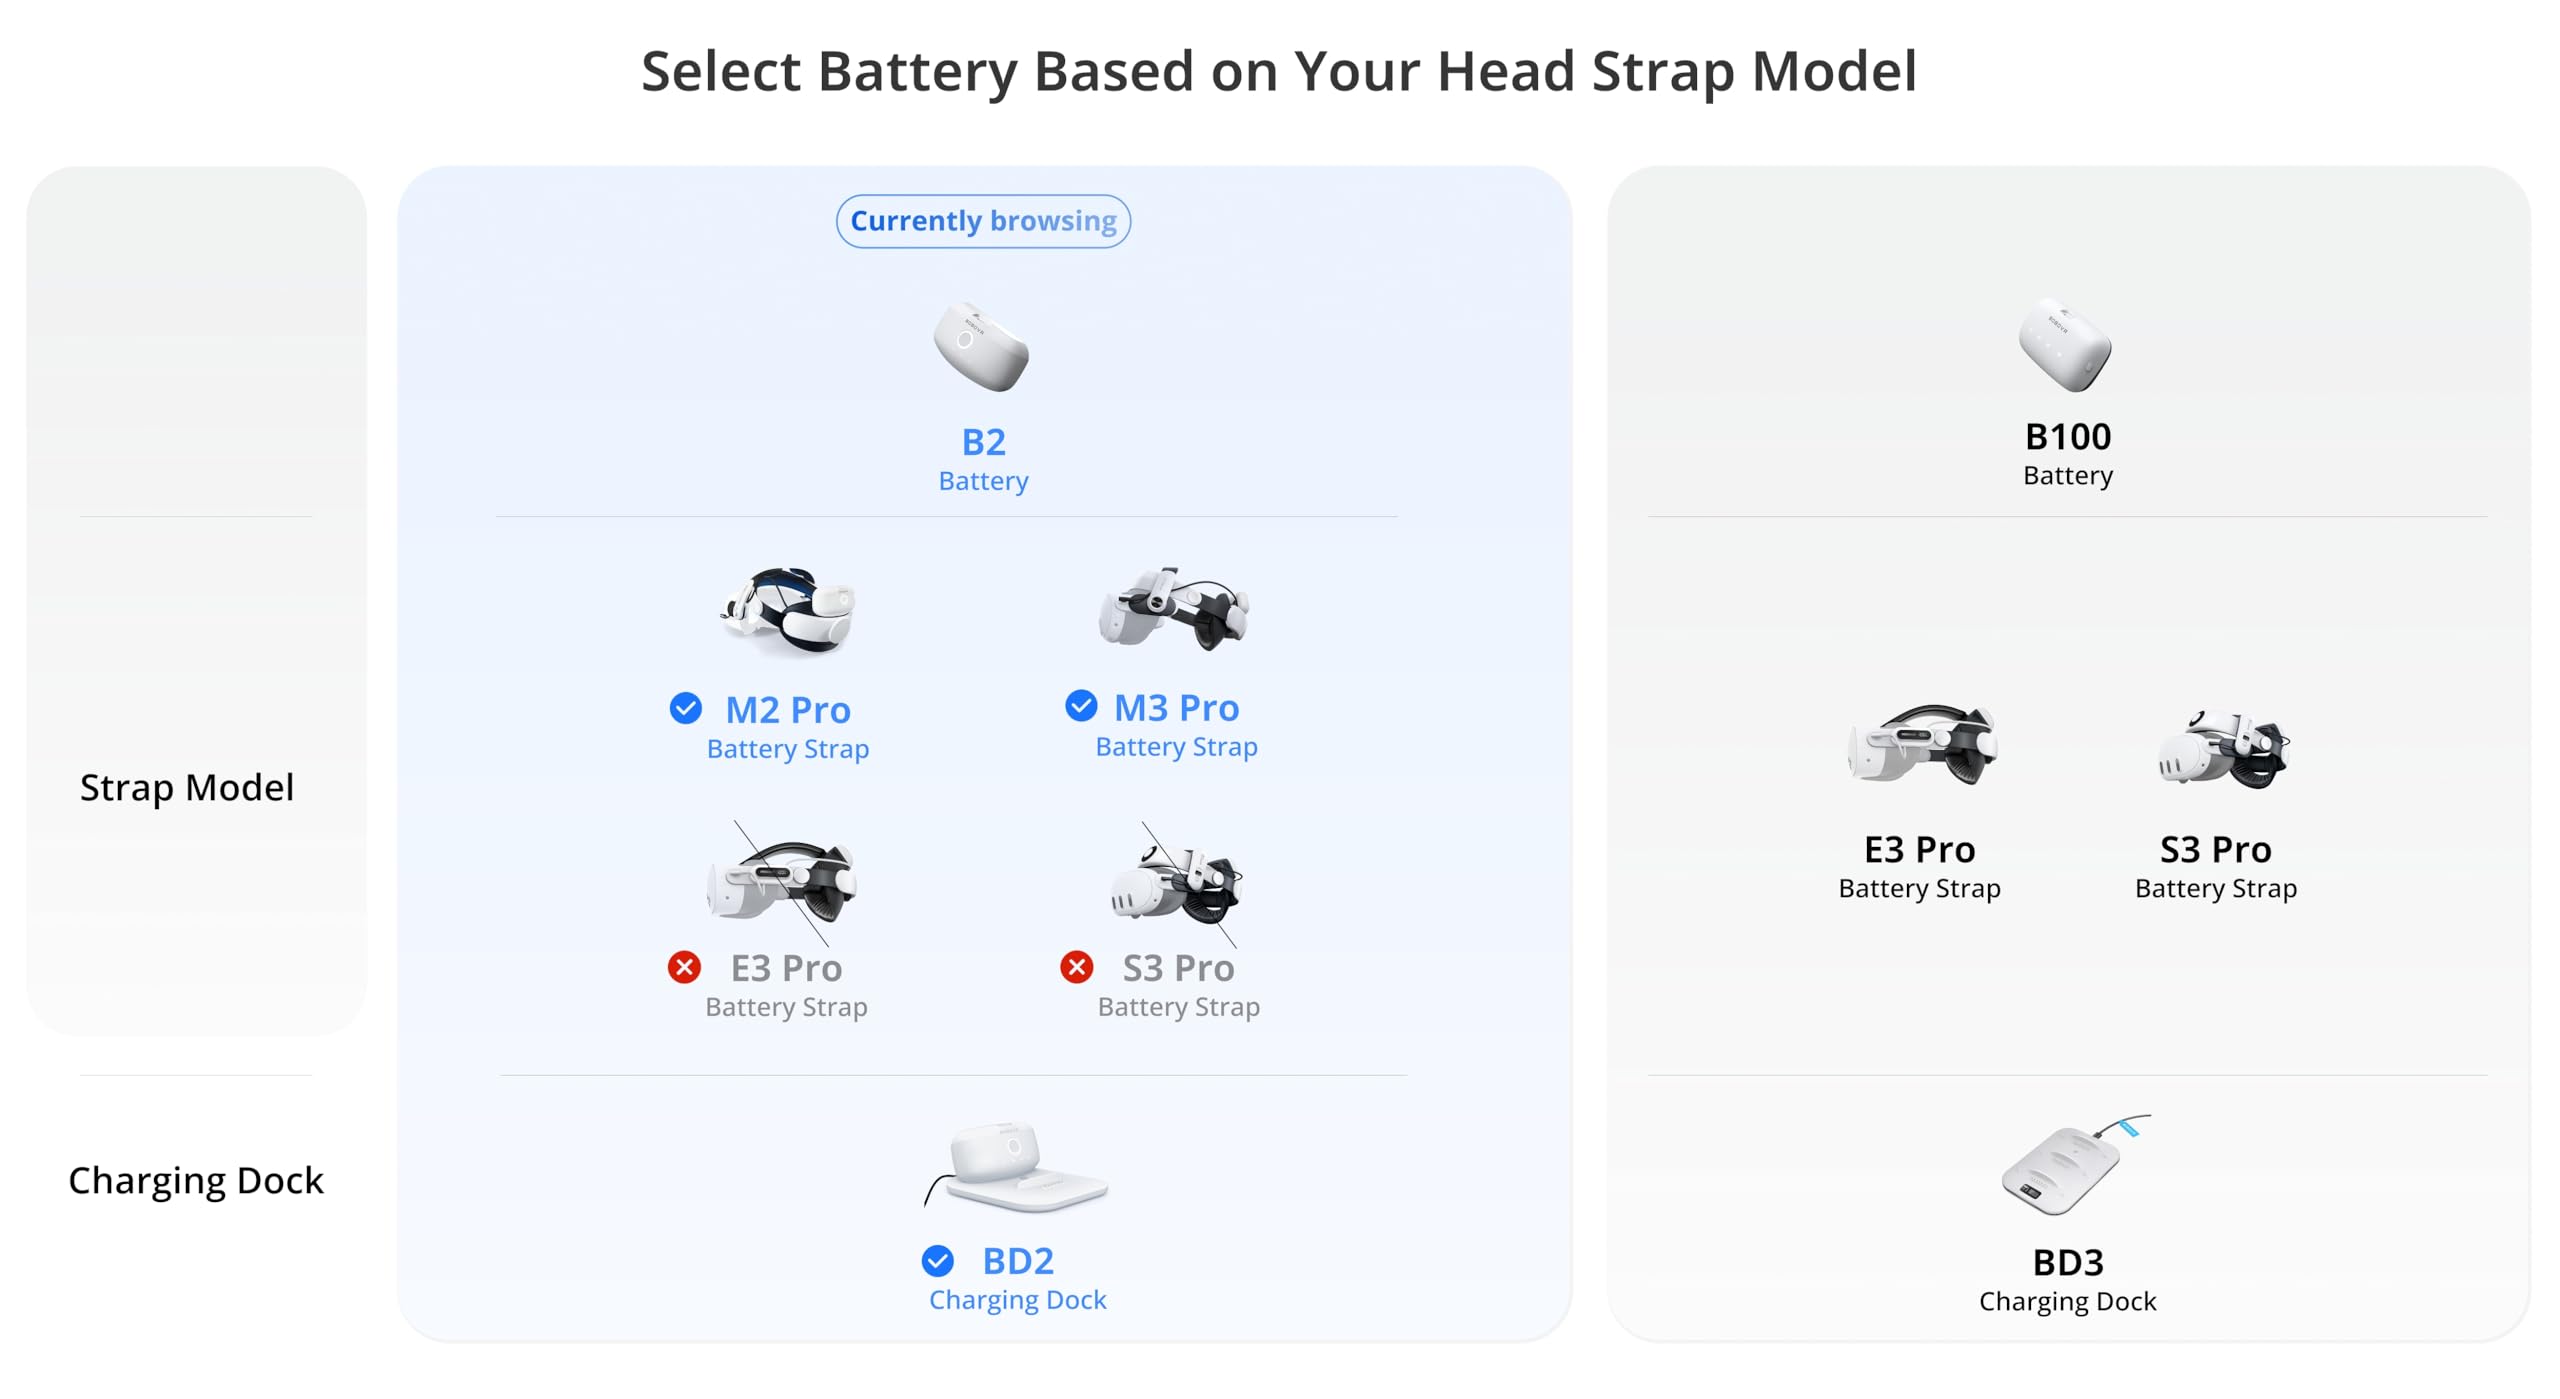Click the red X beside E3 Pro

685,967
